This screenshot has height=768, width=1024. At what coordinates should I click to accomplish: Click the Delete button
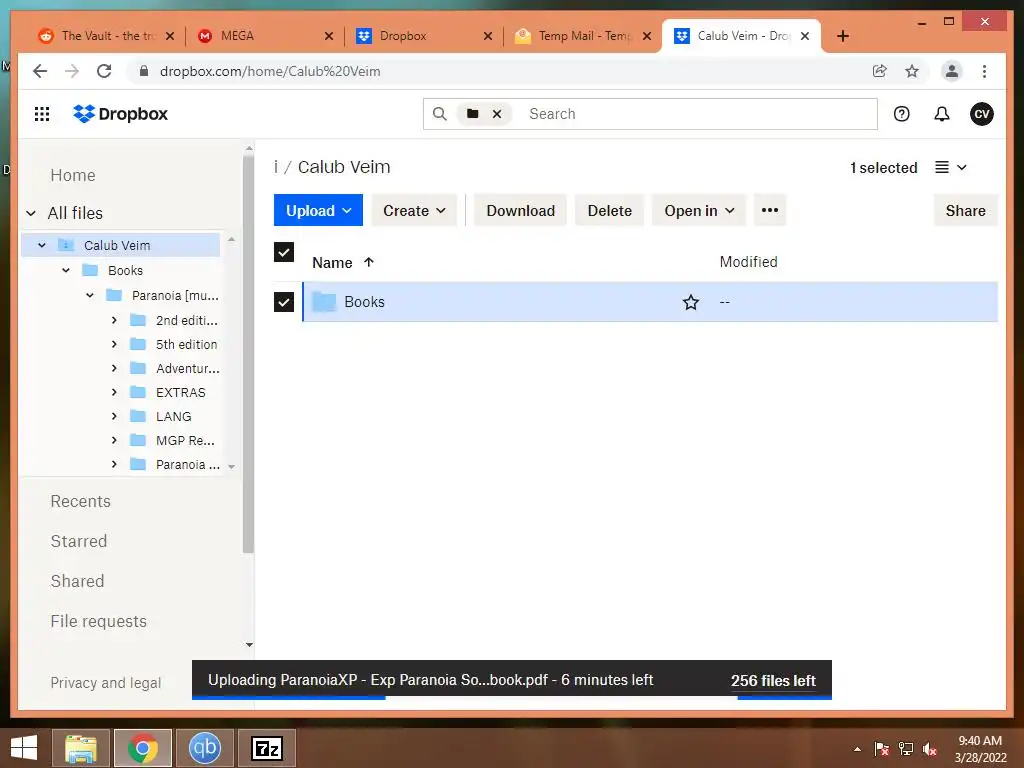[609, 210]
